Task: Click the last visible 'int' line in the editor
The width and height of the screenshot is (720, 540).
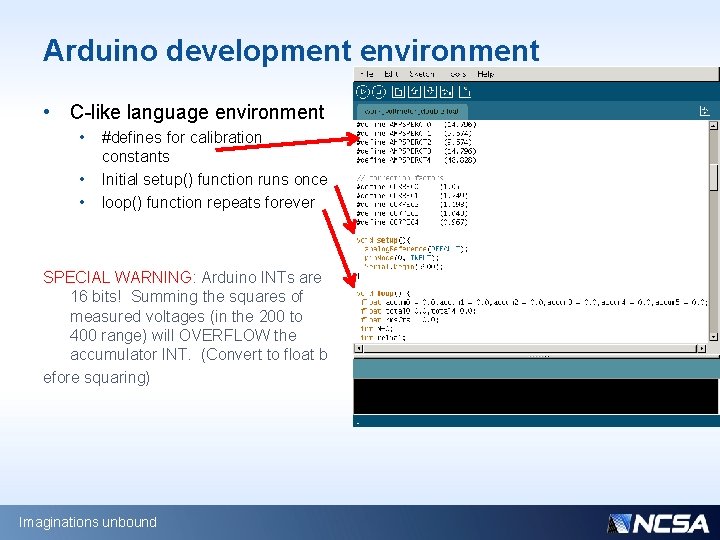Action: [383, 338]
